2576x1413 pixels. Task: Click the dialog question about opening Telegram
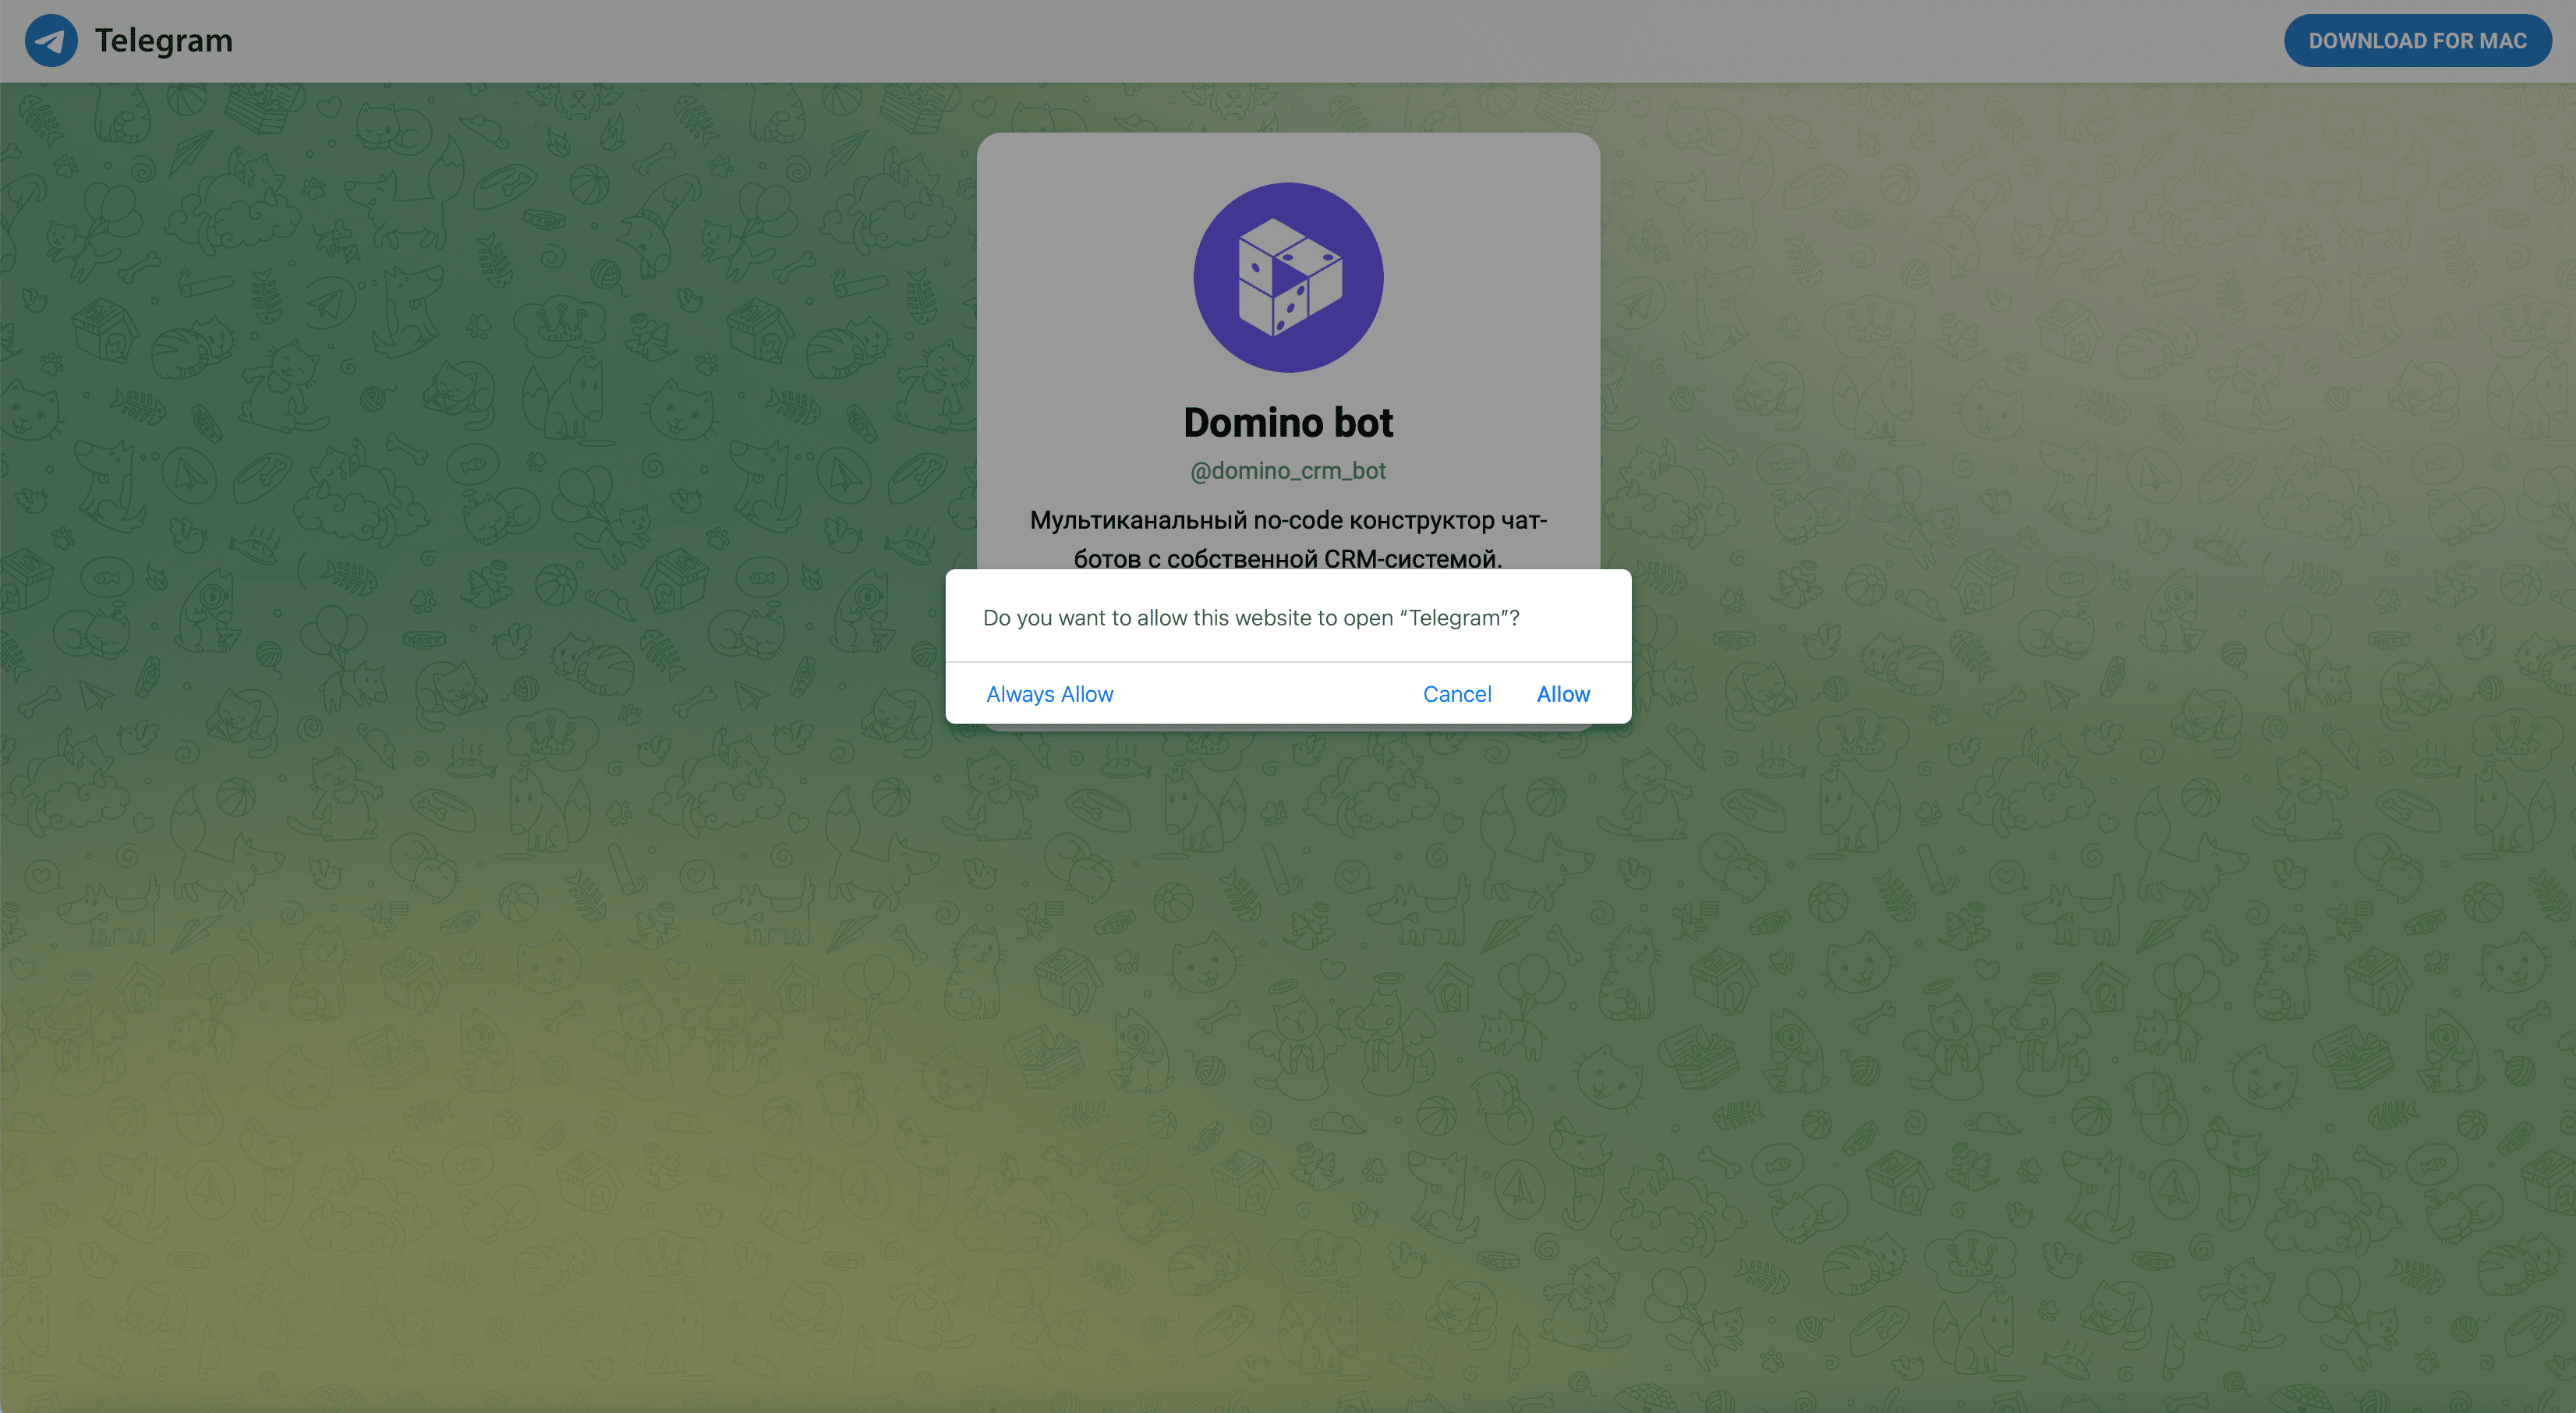[1251, 618]
